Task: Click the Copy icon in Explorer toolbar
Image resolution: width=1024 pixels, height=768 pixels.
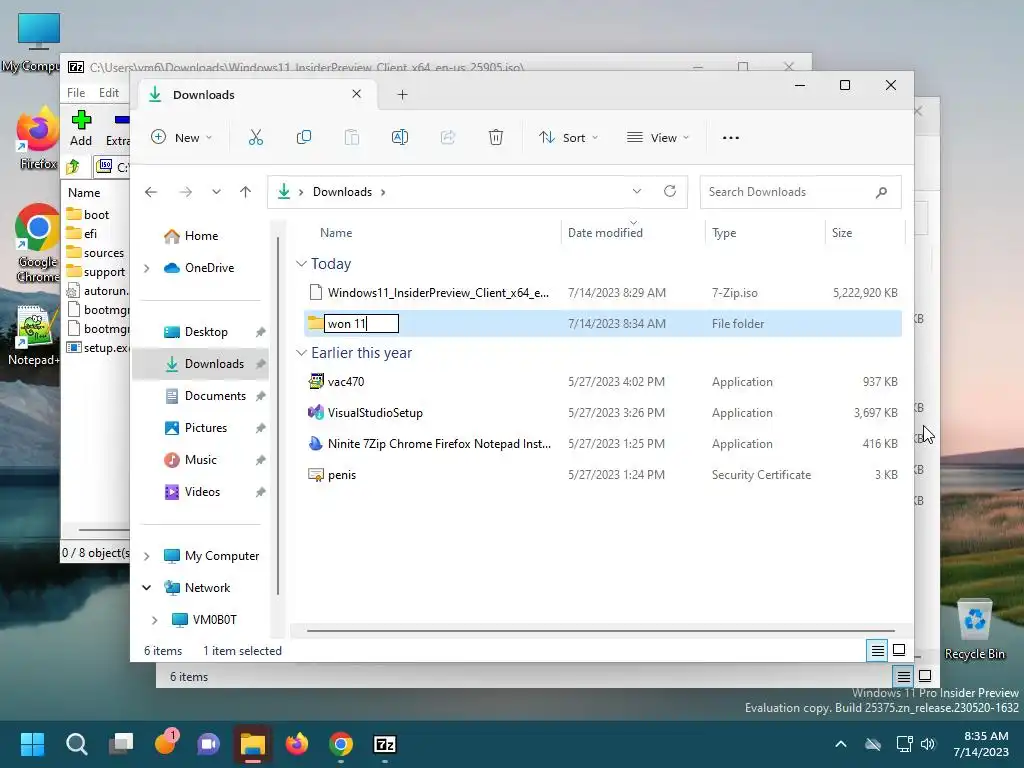Action: (304, 137)
